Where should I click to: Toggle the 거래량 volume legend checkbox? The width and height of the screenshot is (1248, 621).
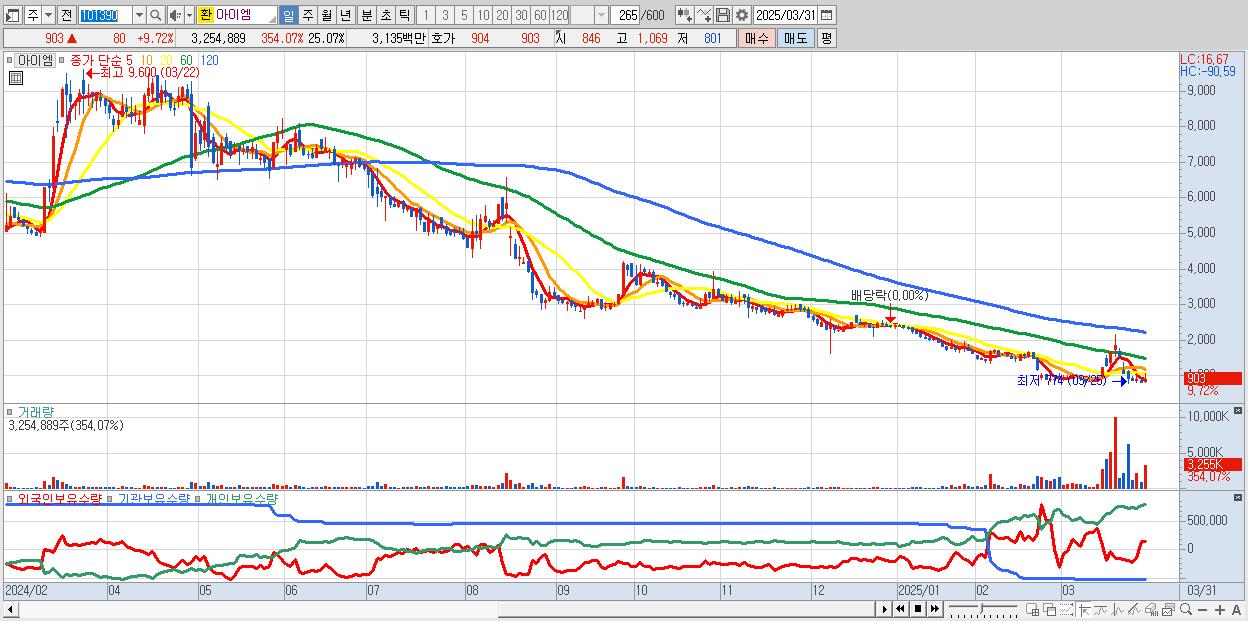coord(9,412)
